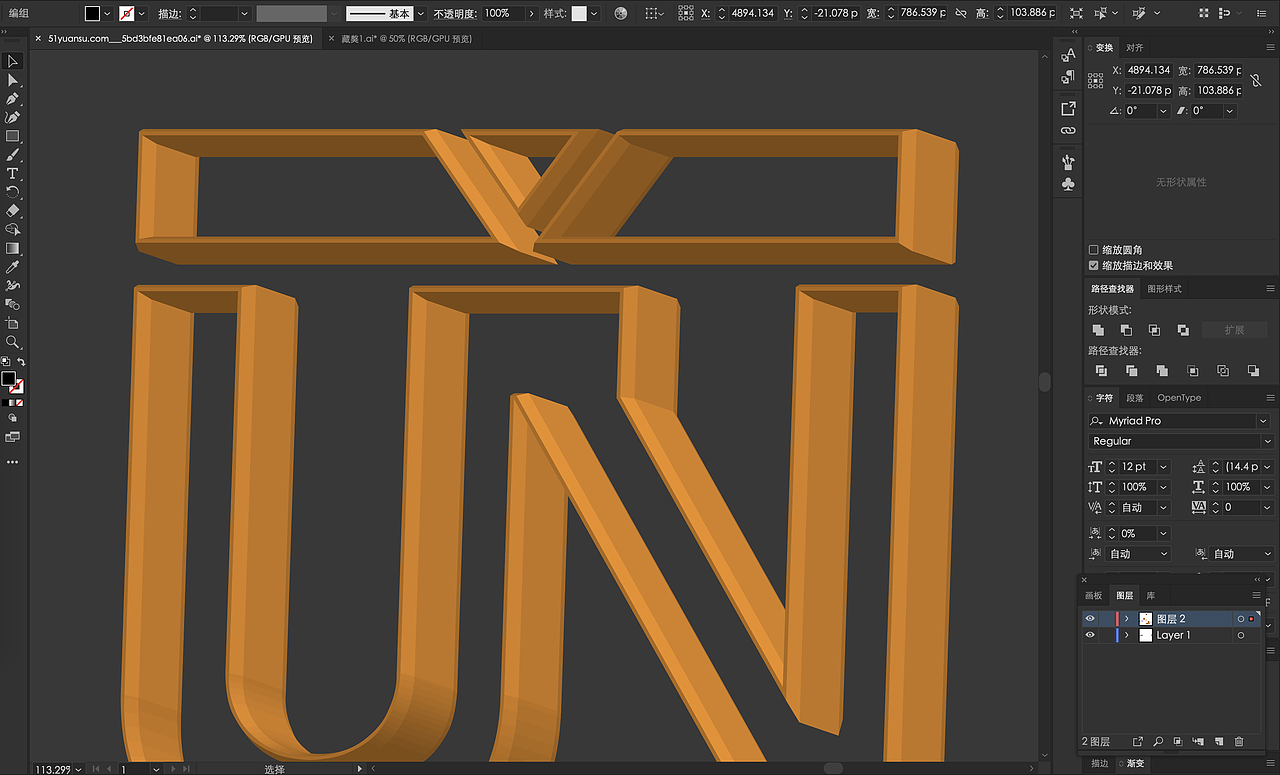1280x775 pixels.
Task: Click the stroke none swatch in control bar
Action: [127, 14]
